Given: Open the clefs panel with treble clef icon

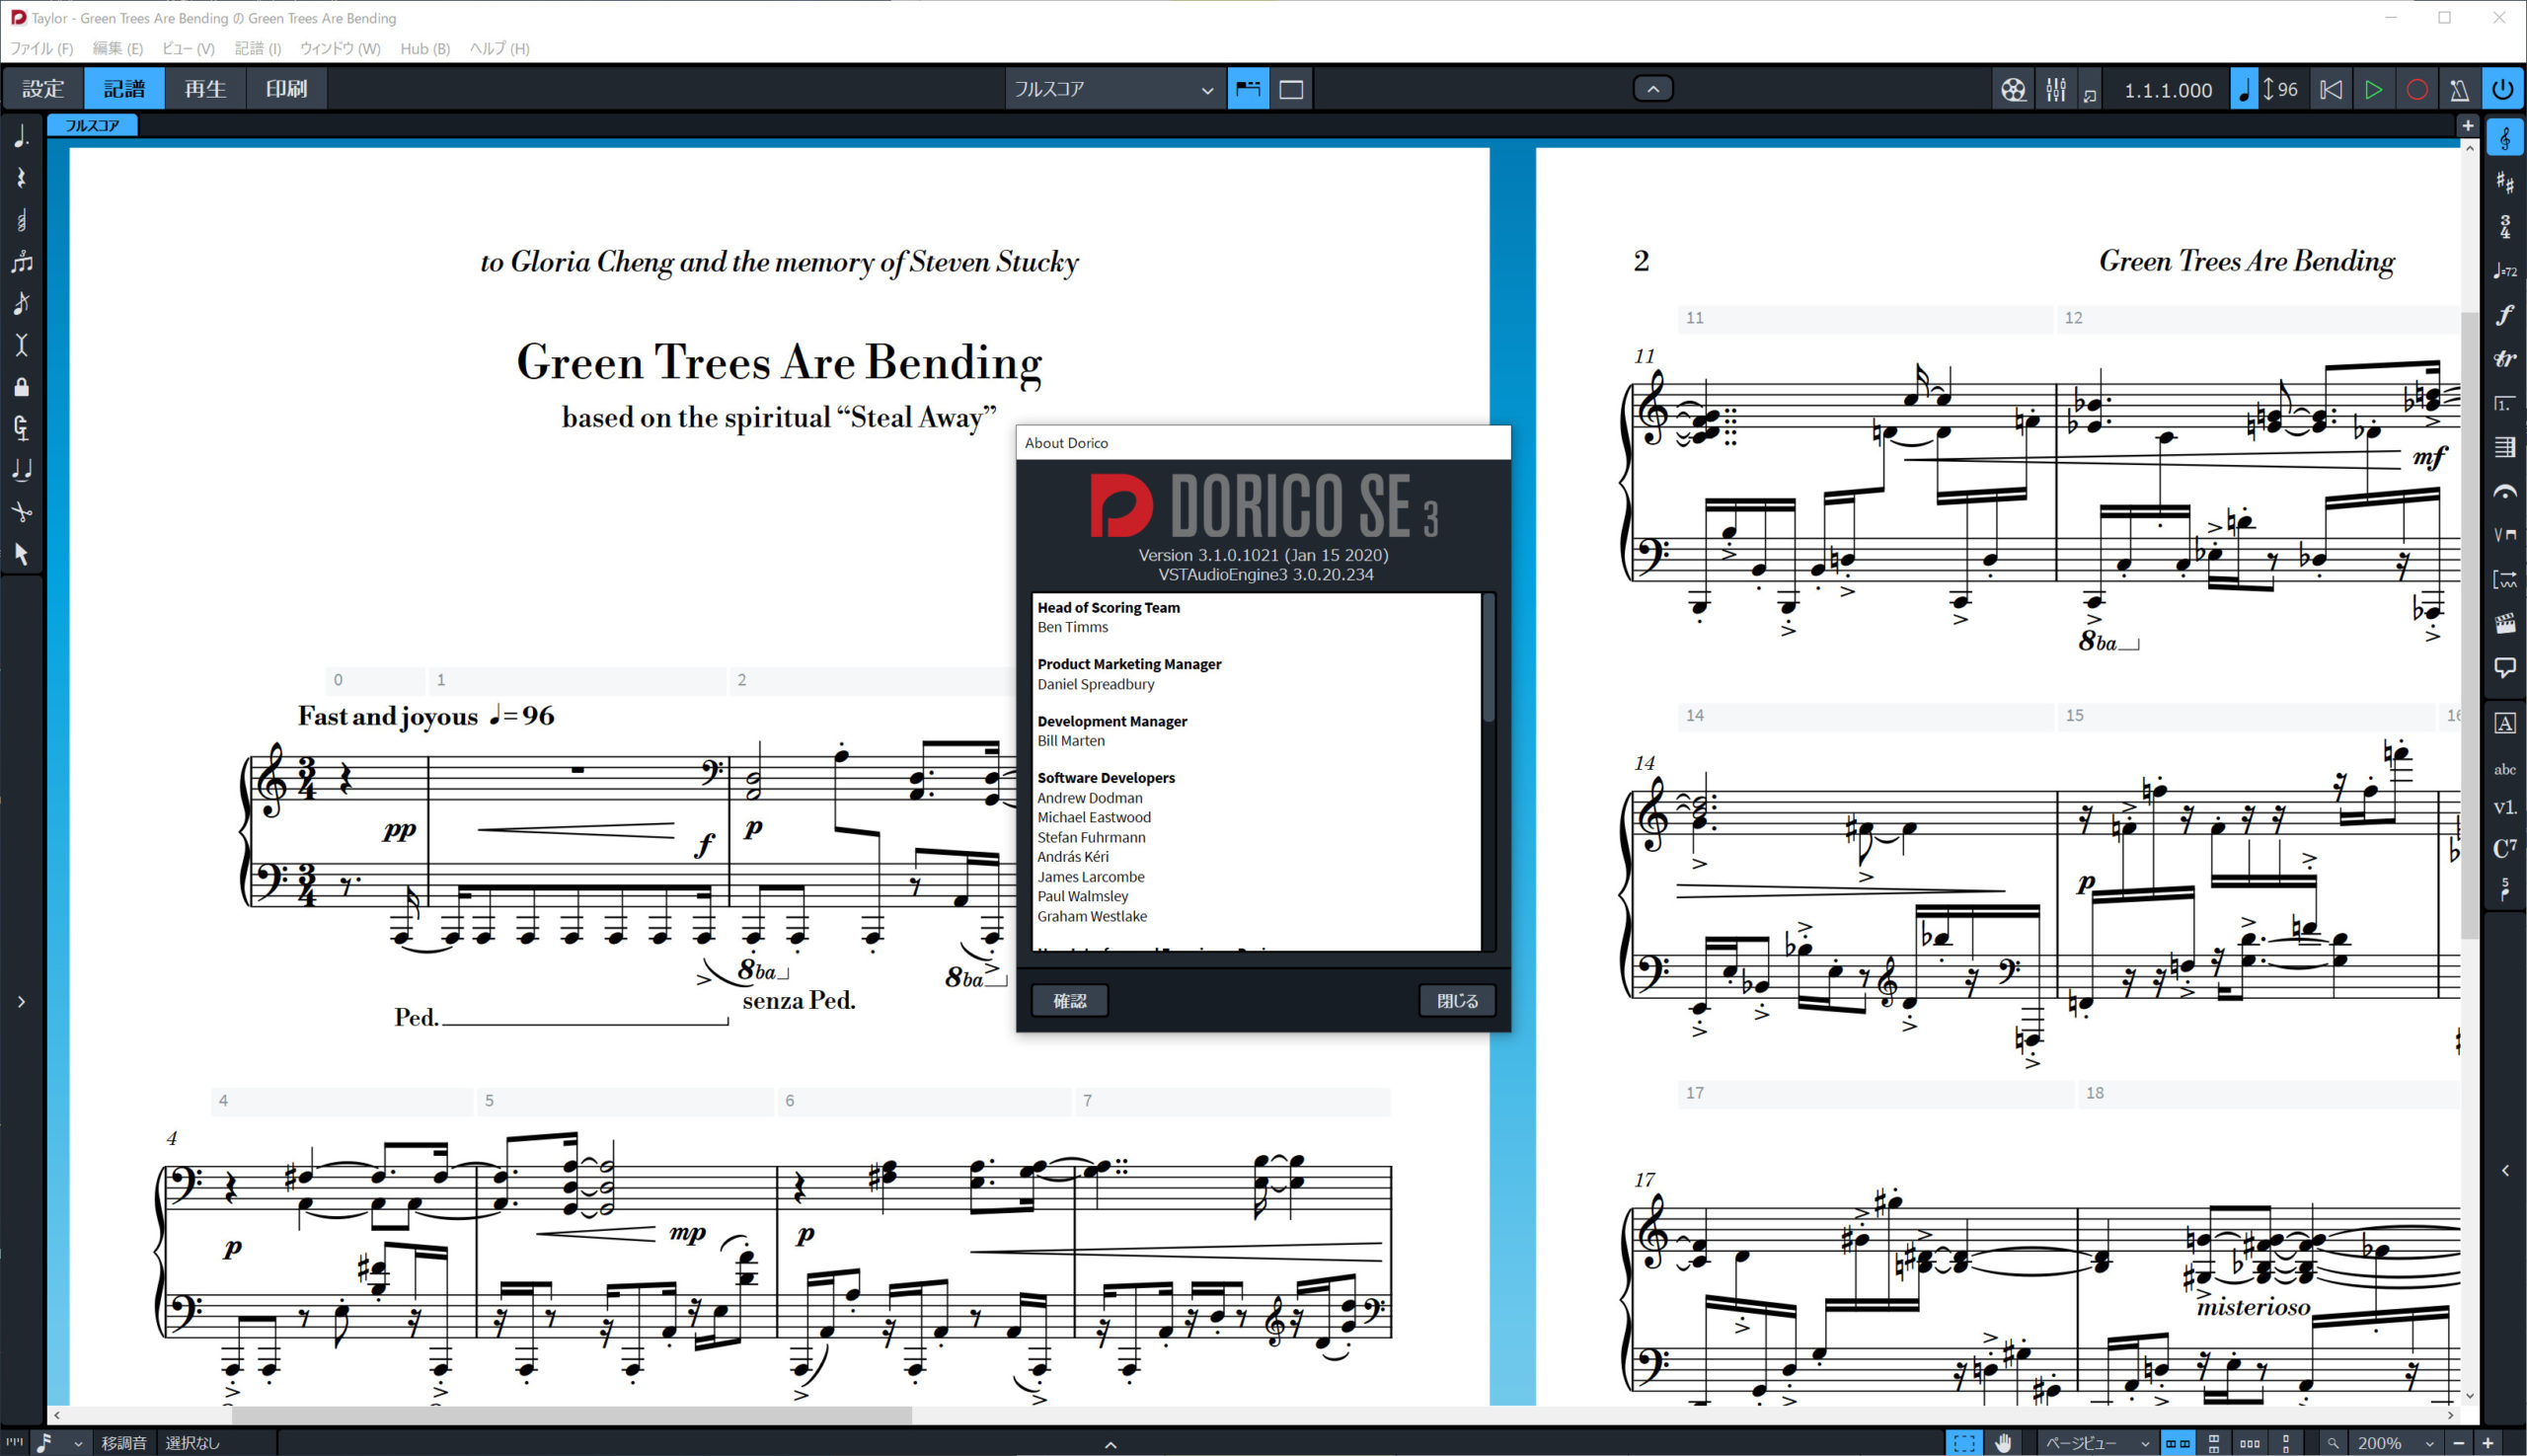Looking at the screenshot, I should (x=2505, y=138).
